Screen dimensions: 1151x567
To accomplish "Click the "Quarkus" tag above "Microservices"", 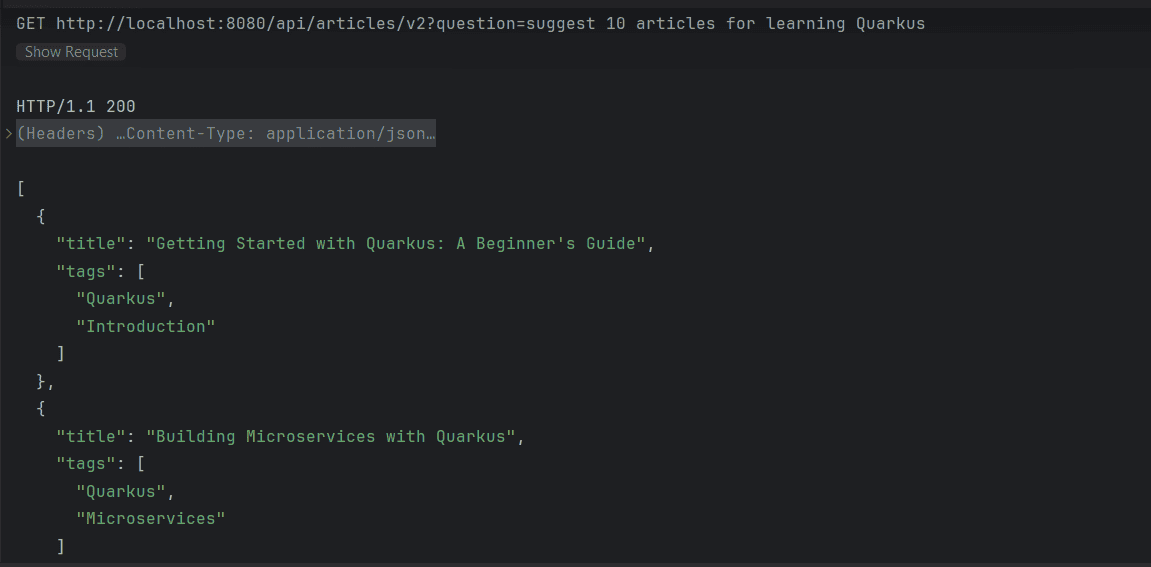I will click(x=121, y=491).
